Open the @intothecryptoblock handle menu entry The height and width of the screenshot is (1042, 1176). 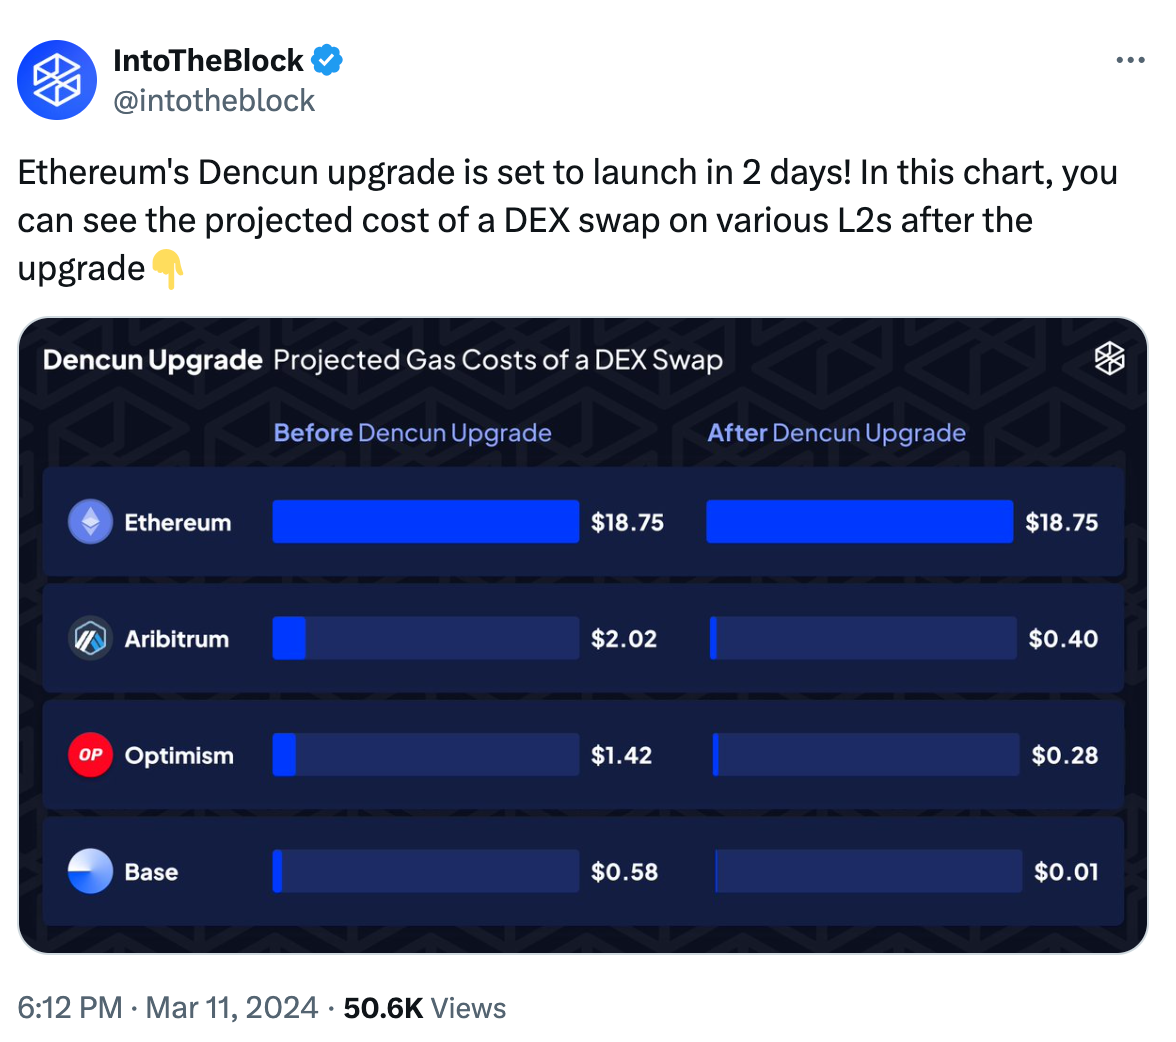point(216,100)
